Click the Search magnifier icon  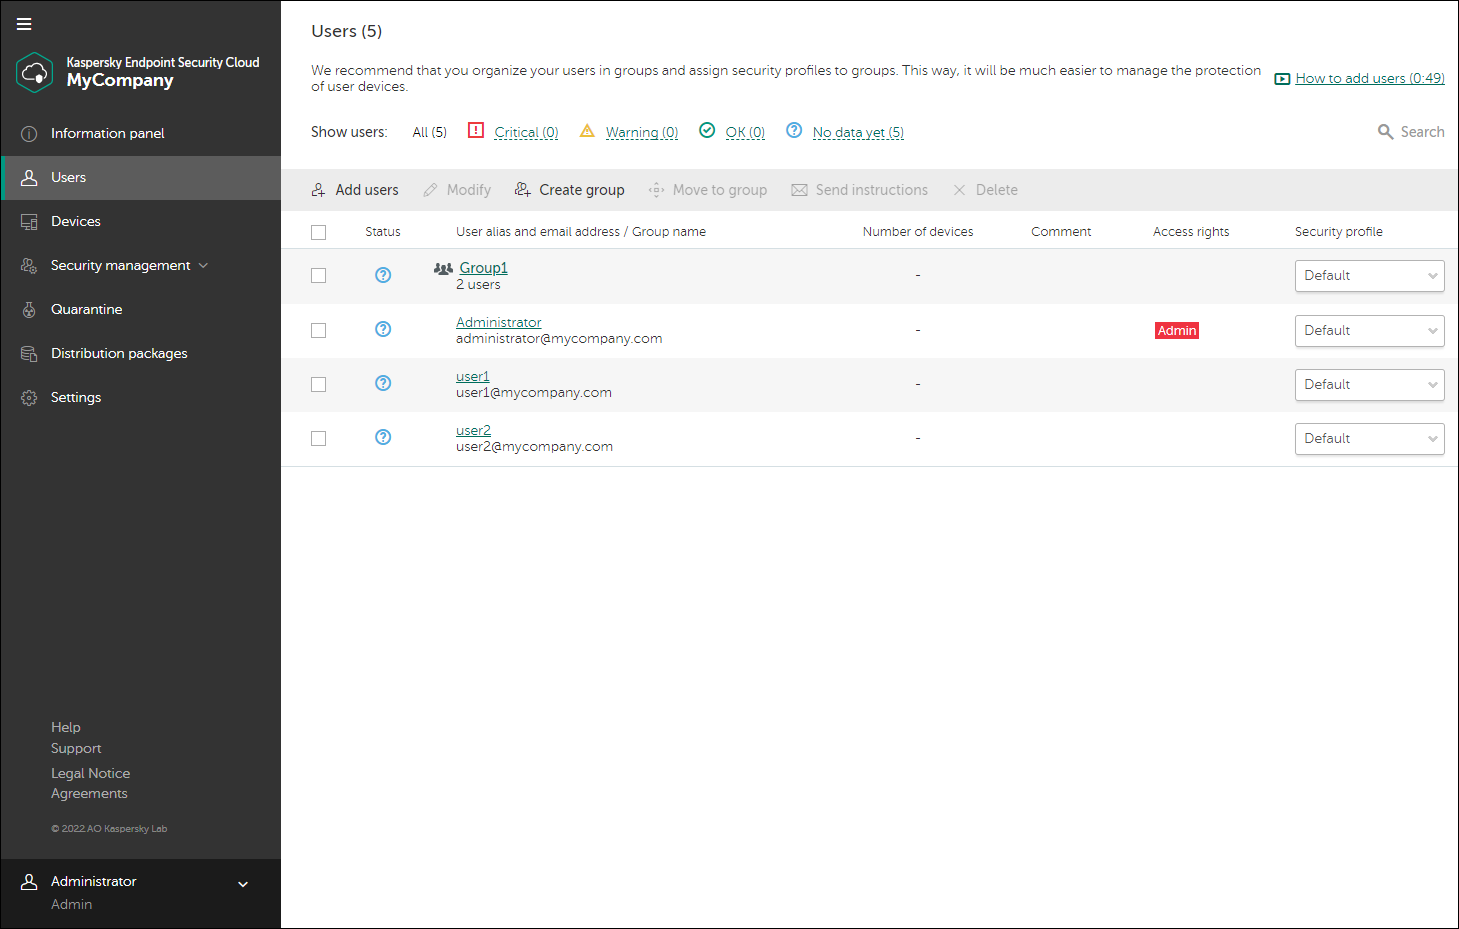1385,131
